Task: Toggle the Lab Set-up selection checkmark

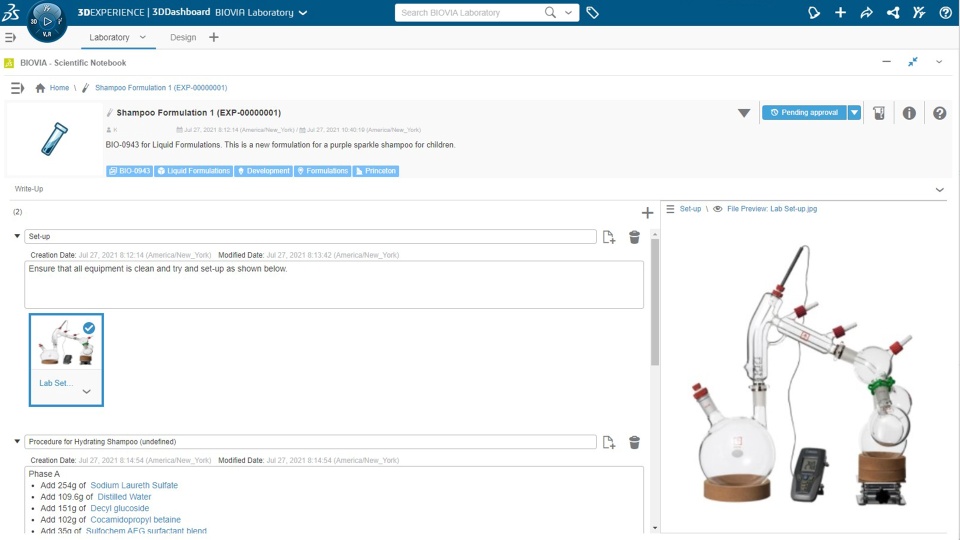Action: [89, 328]
